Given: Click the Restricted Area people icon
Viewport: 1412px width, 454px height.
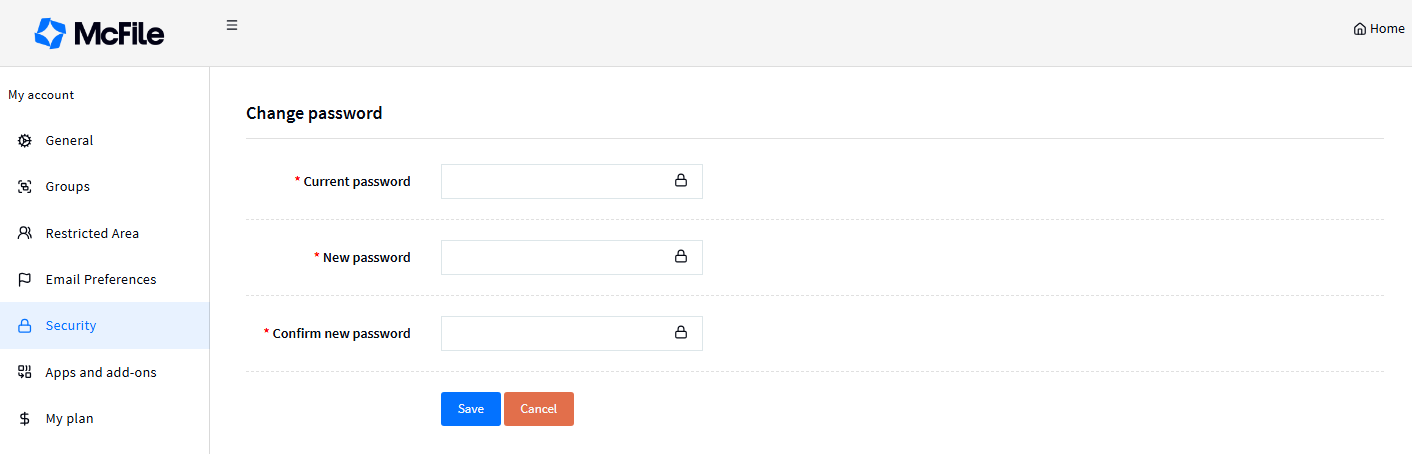Looking at the screenshot, I should point(25,233).
